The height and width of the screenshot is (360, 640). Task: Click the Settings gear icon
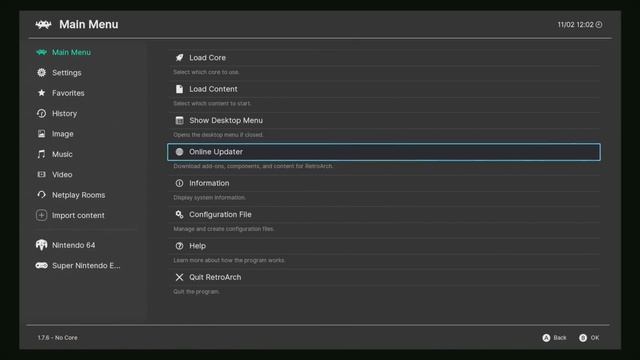(x=41, y=73)
